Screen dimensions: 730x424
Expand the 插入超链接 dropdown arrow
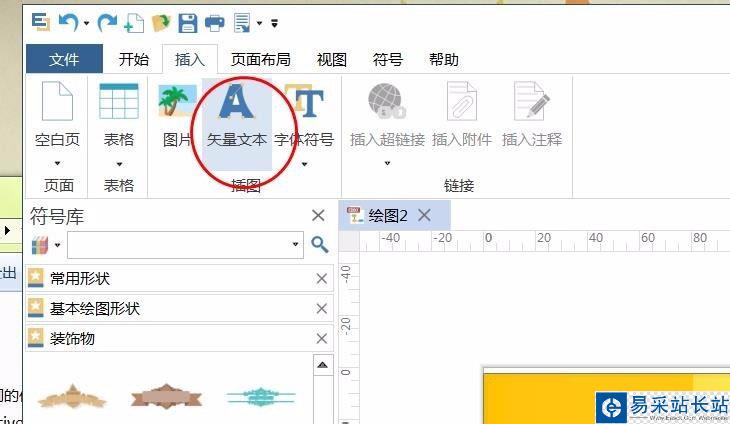pyautogui.click(x=387, y=163)
